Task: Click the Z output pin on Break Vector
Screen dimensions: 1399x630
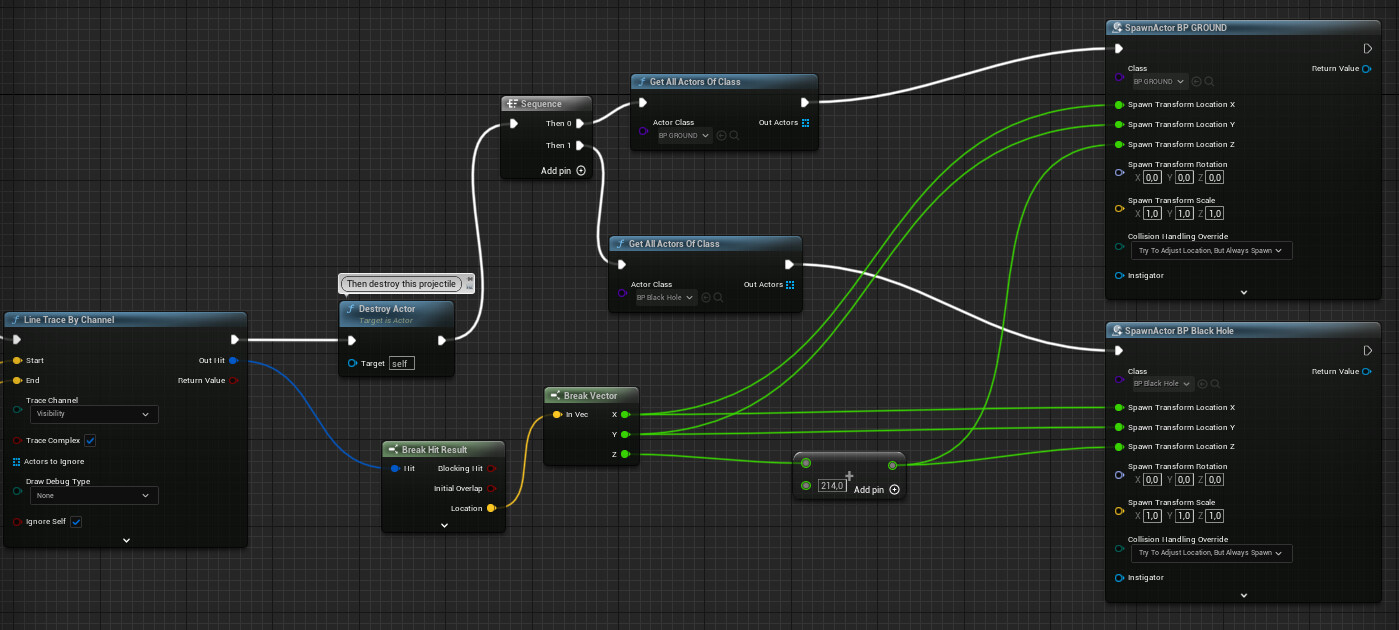Action: click(625, 454)
